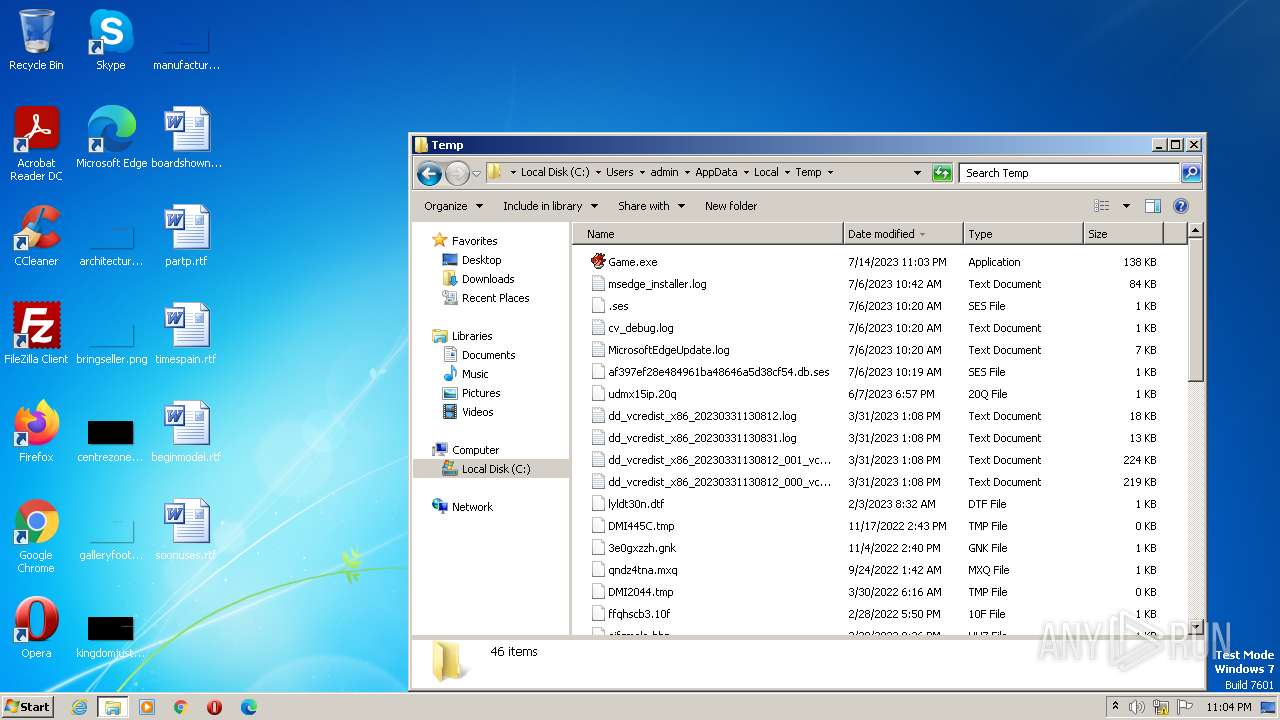
Task: Select timespain.rtf desktop file
Action: coord(187,334)
